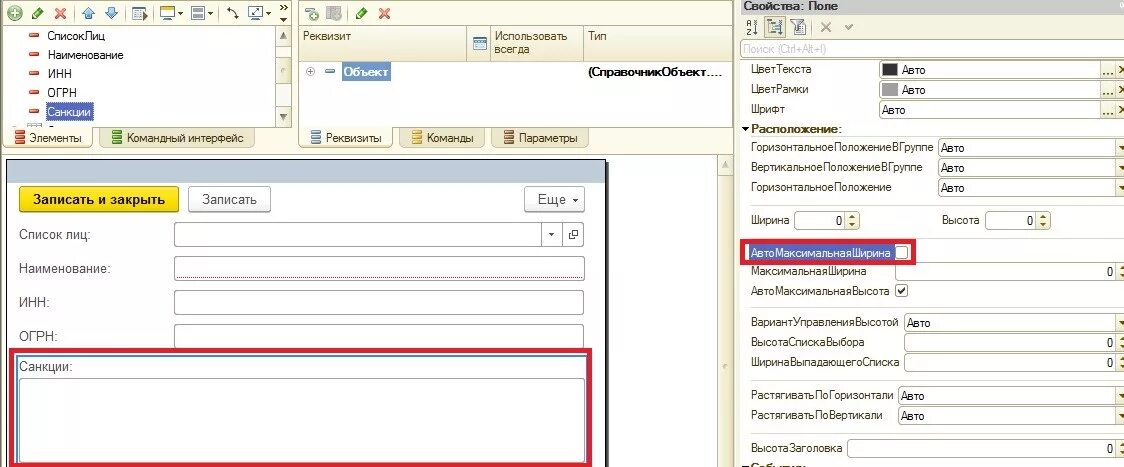
Task: Open the ВертикальноеПоложениеВГруппе dropdown
Action: [x=1119, y=168]
